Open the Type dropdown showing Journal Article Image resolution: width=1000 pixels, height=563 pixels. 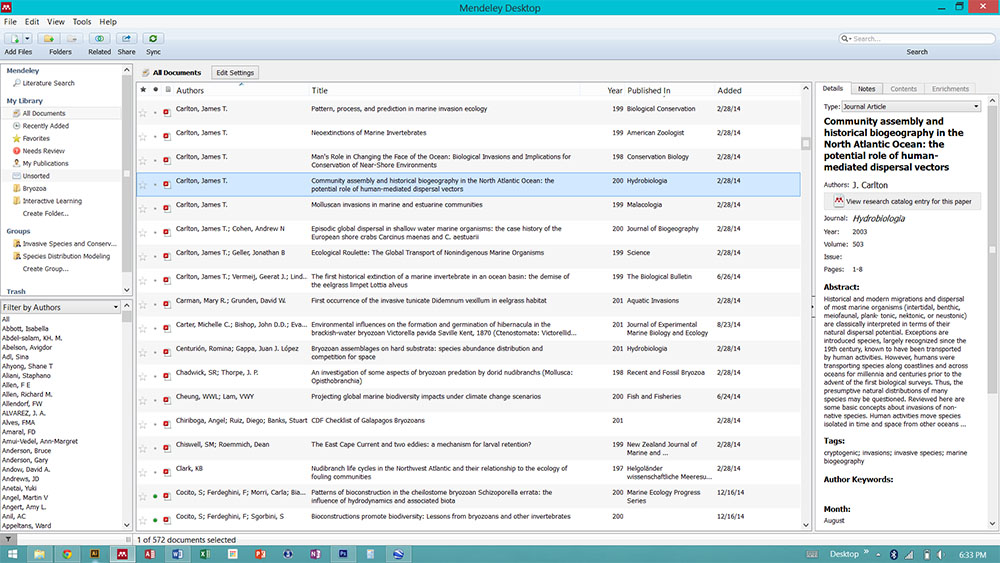(911, 106)
